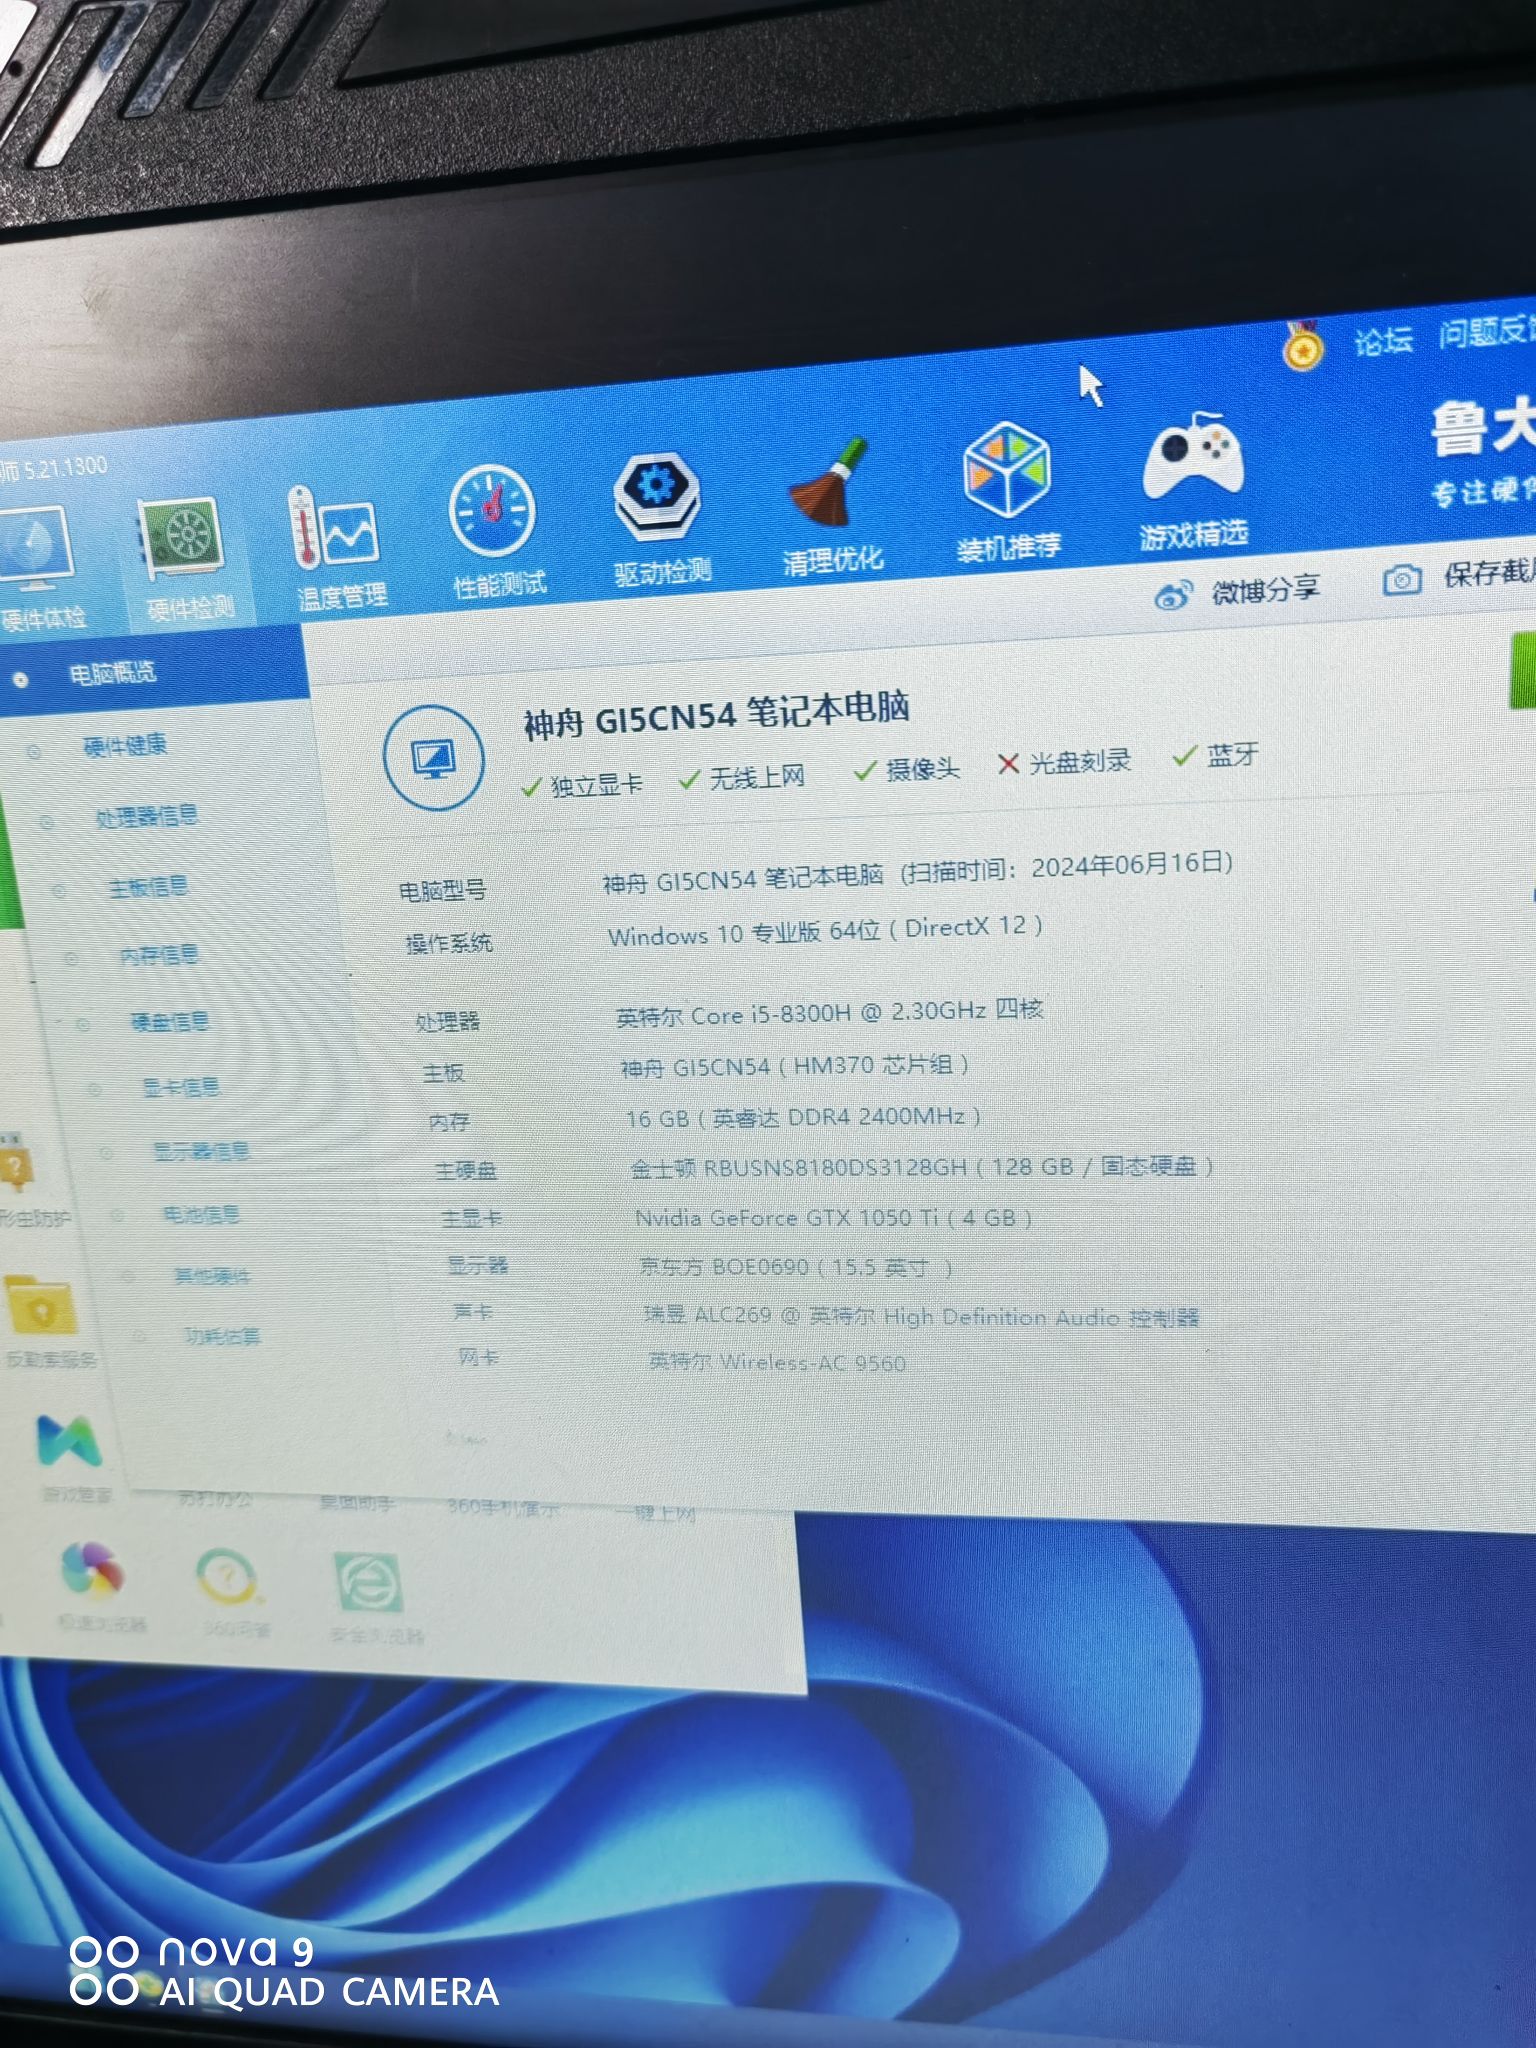Open 显示器信息 sidebar item
This screenshot has height=2048, width=1536.
coord(202,1151)
